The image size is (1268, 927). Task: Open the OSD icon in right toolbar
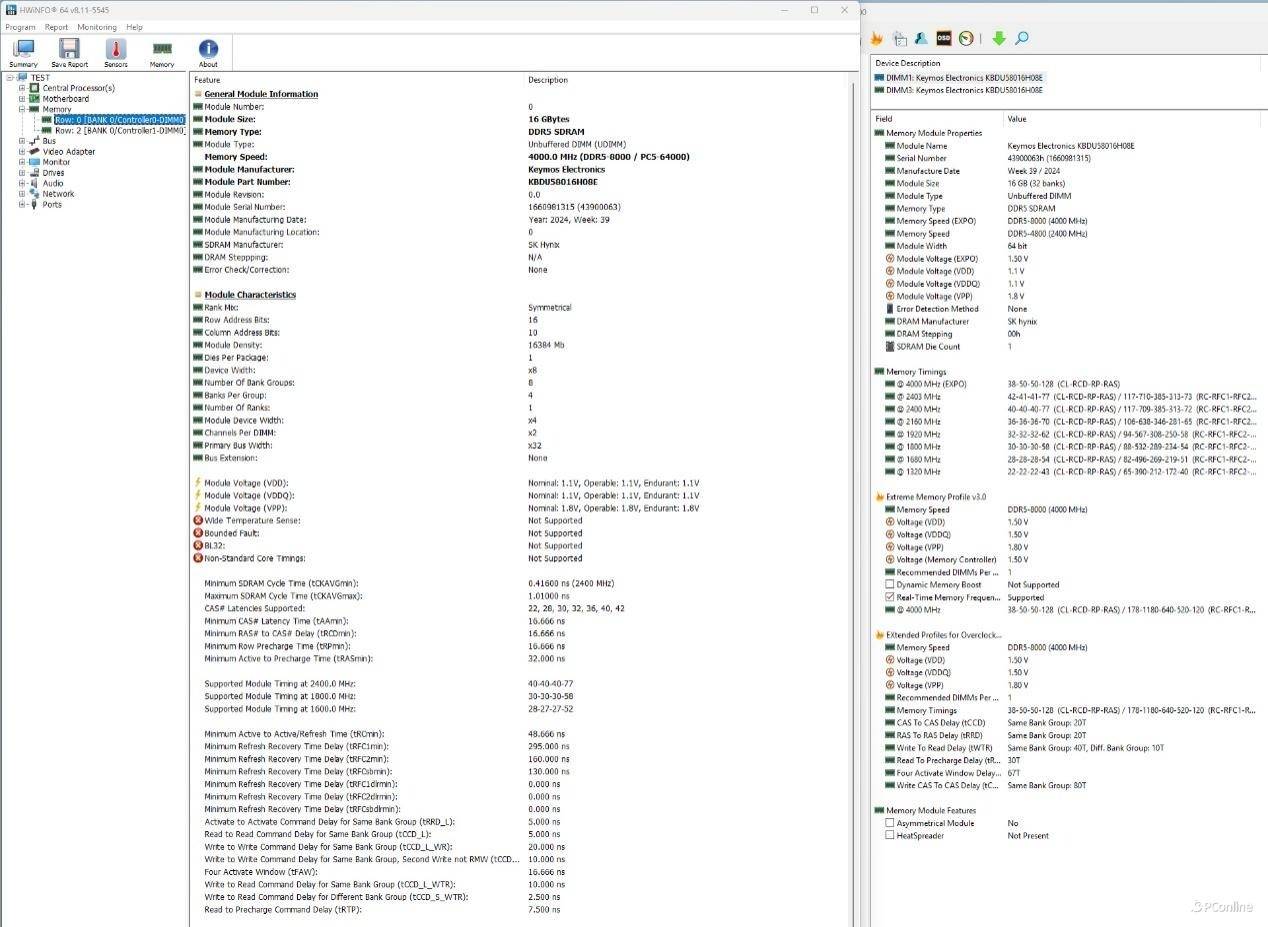click(x=944, y=38)
